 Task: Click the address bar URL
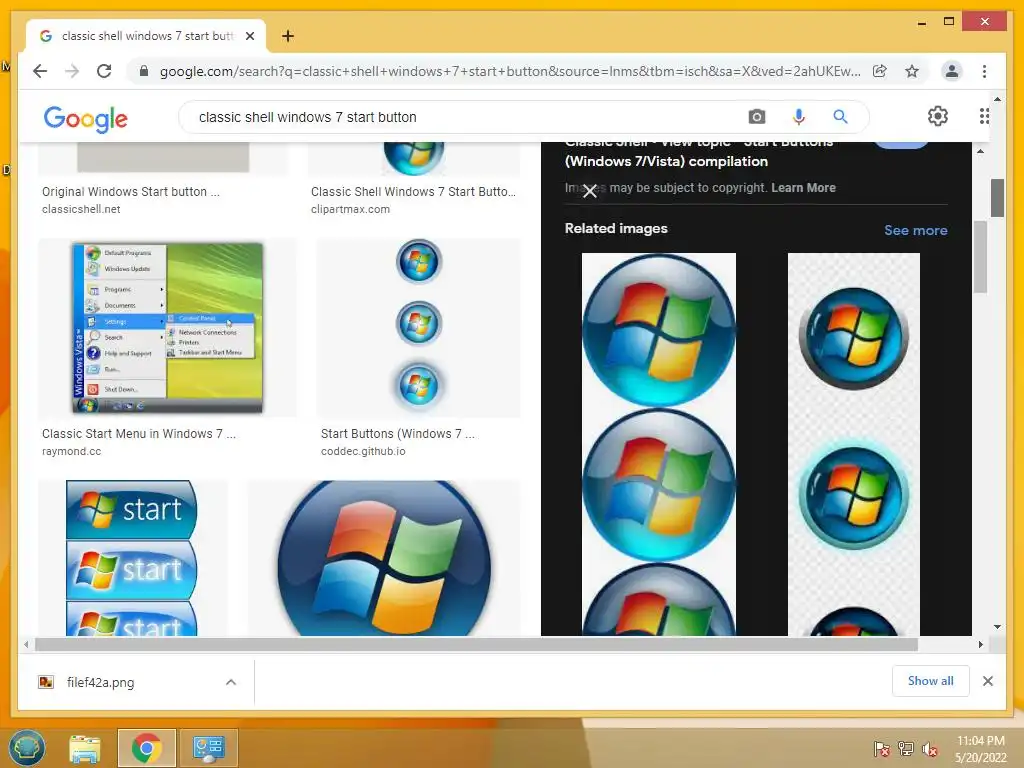(x=510, y=71)
